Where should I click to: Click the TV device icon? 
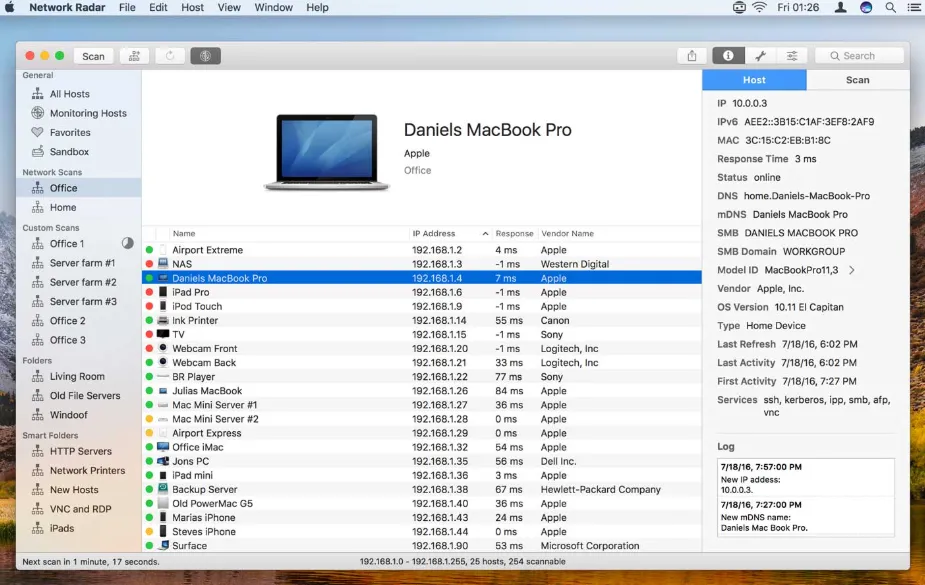[x=163, y=334]
